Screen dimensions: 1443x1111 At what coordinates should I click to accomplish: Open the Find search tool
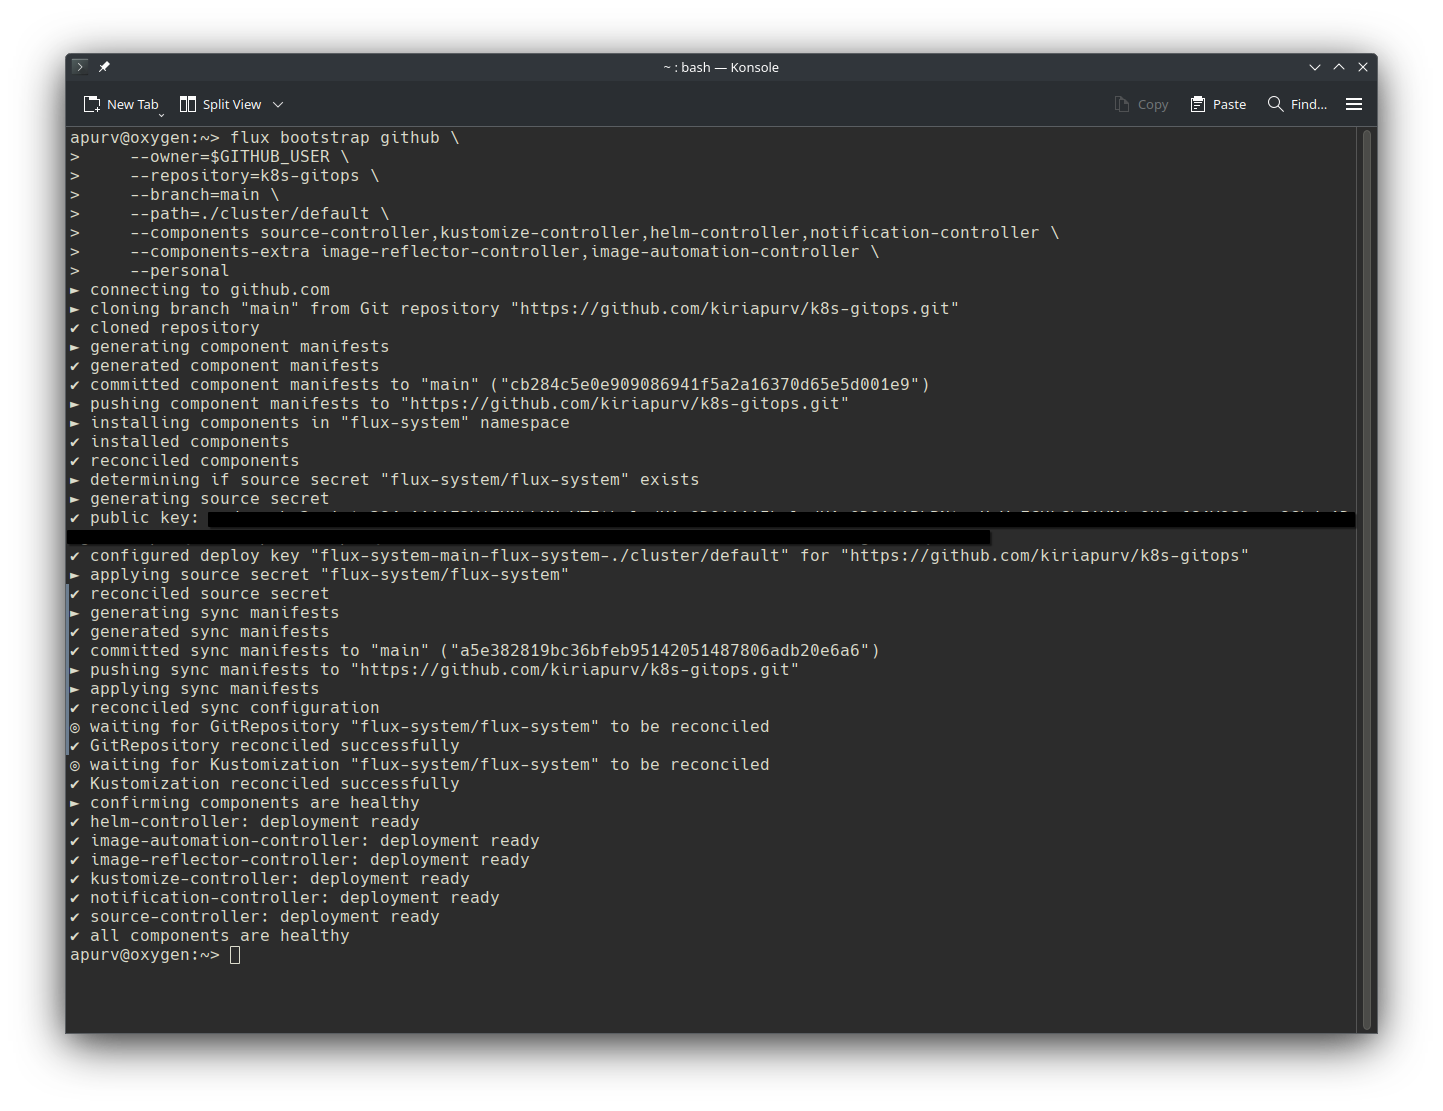(1297, 104)
